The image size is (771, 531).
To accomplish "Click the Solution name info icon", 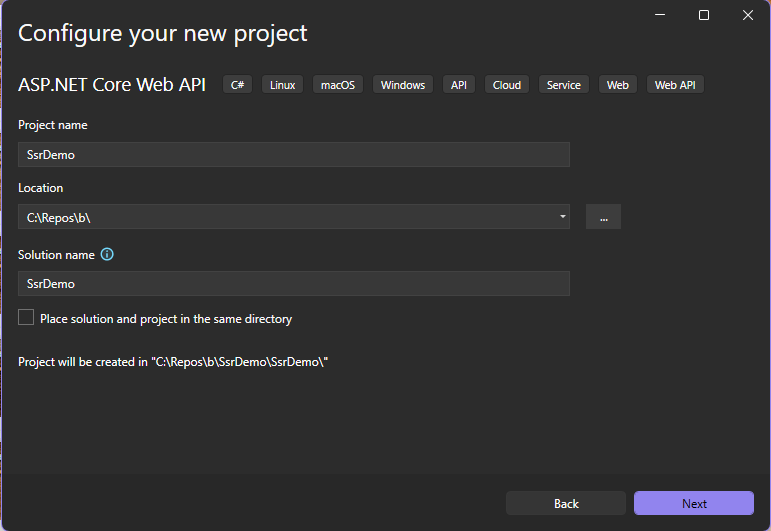I will pos(107,254).
